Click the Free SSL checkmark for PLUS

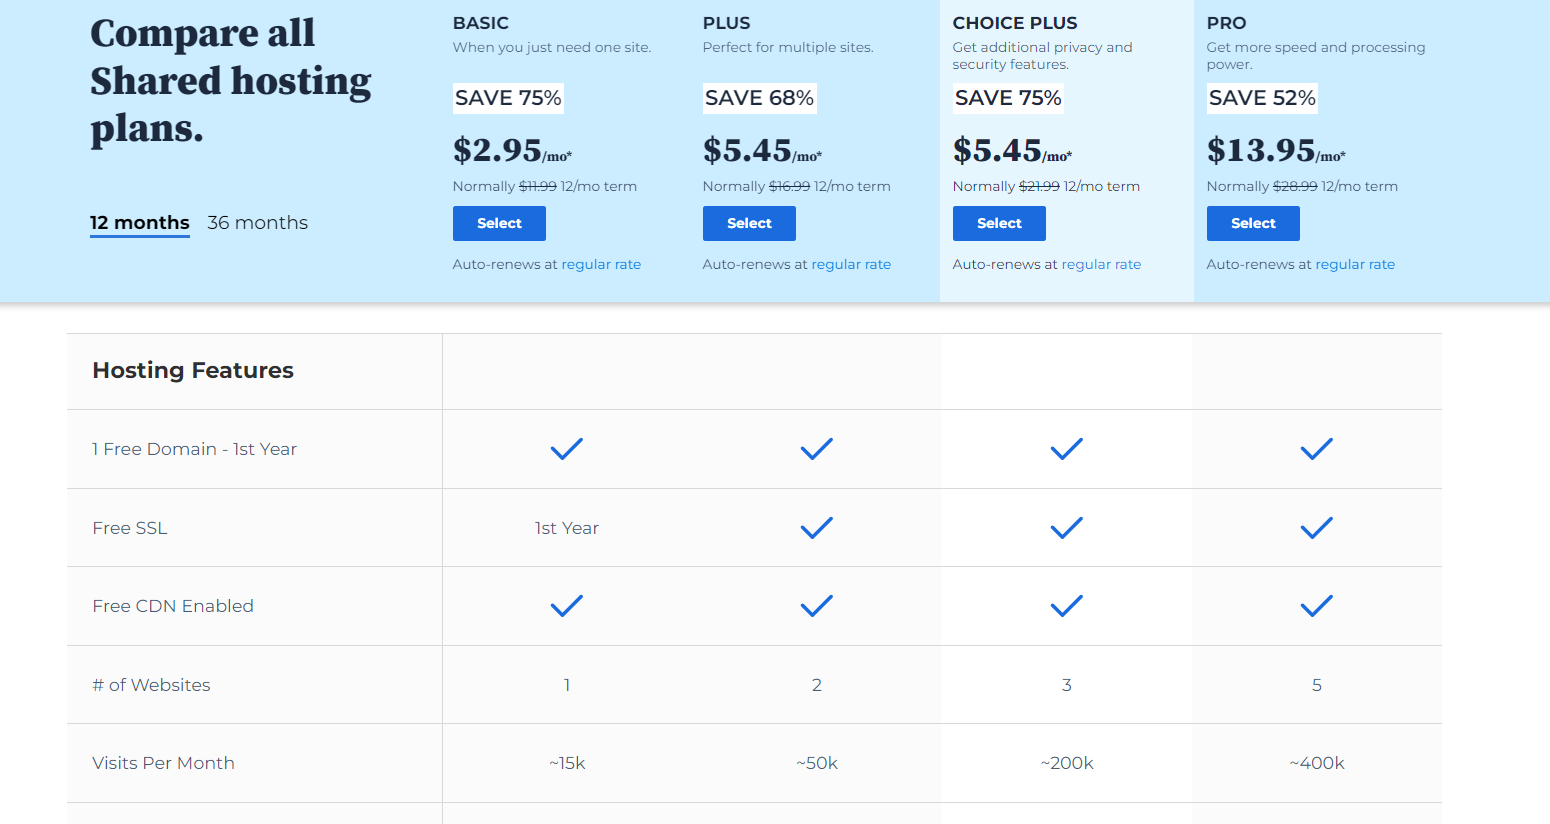coord(817,528)
